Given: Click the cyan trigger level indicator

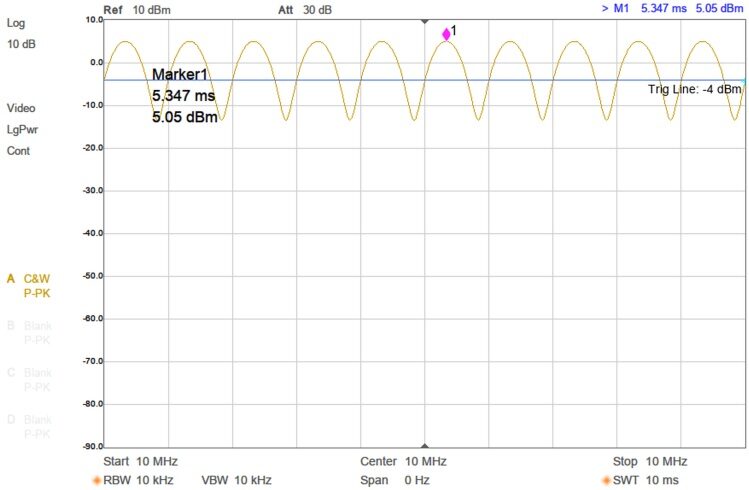Looking at the screenshot, I should point(743,82).
